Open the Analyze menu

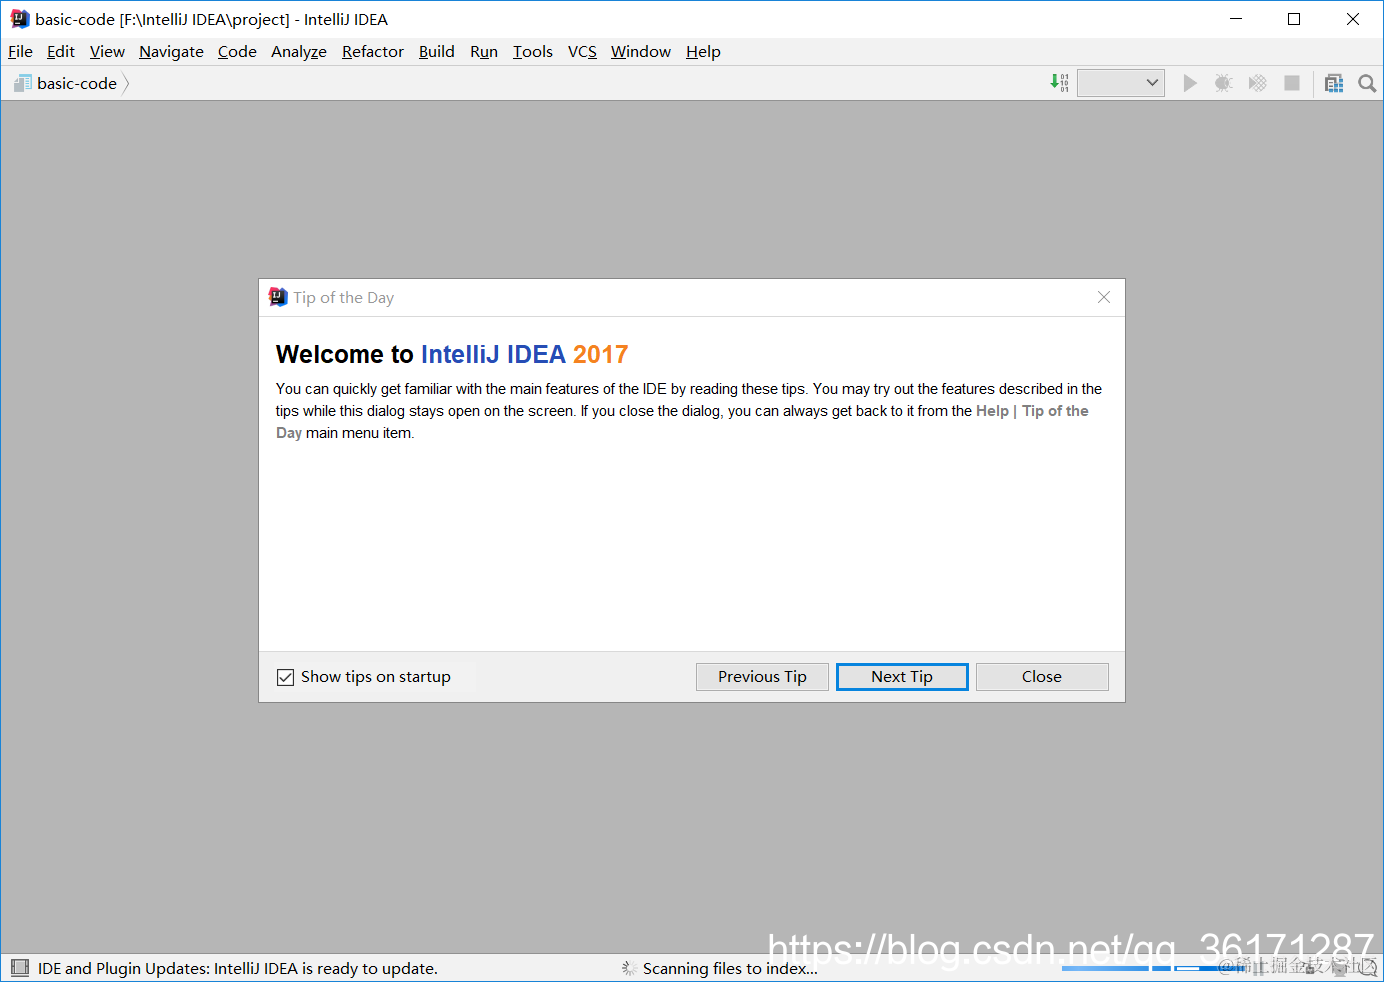[299, 52]
